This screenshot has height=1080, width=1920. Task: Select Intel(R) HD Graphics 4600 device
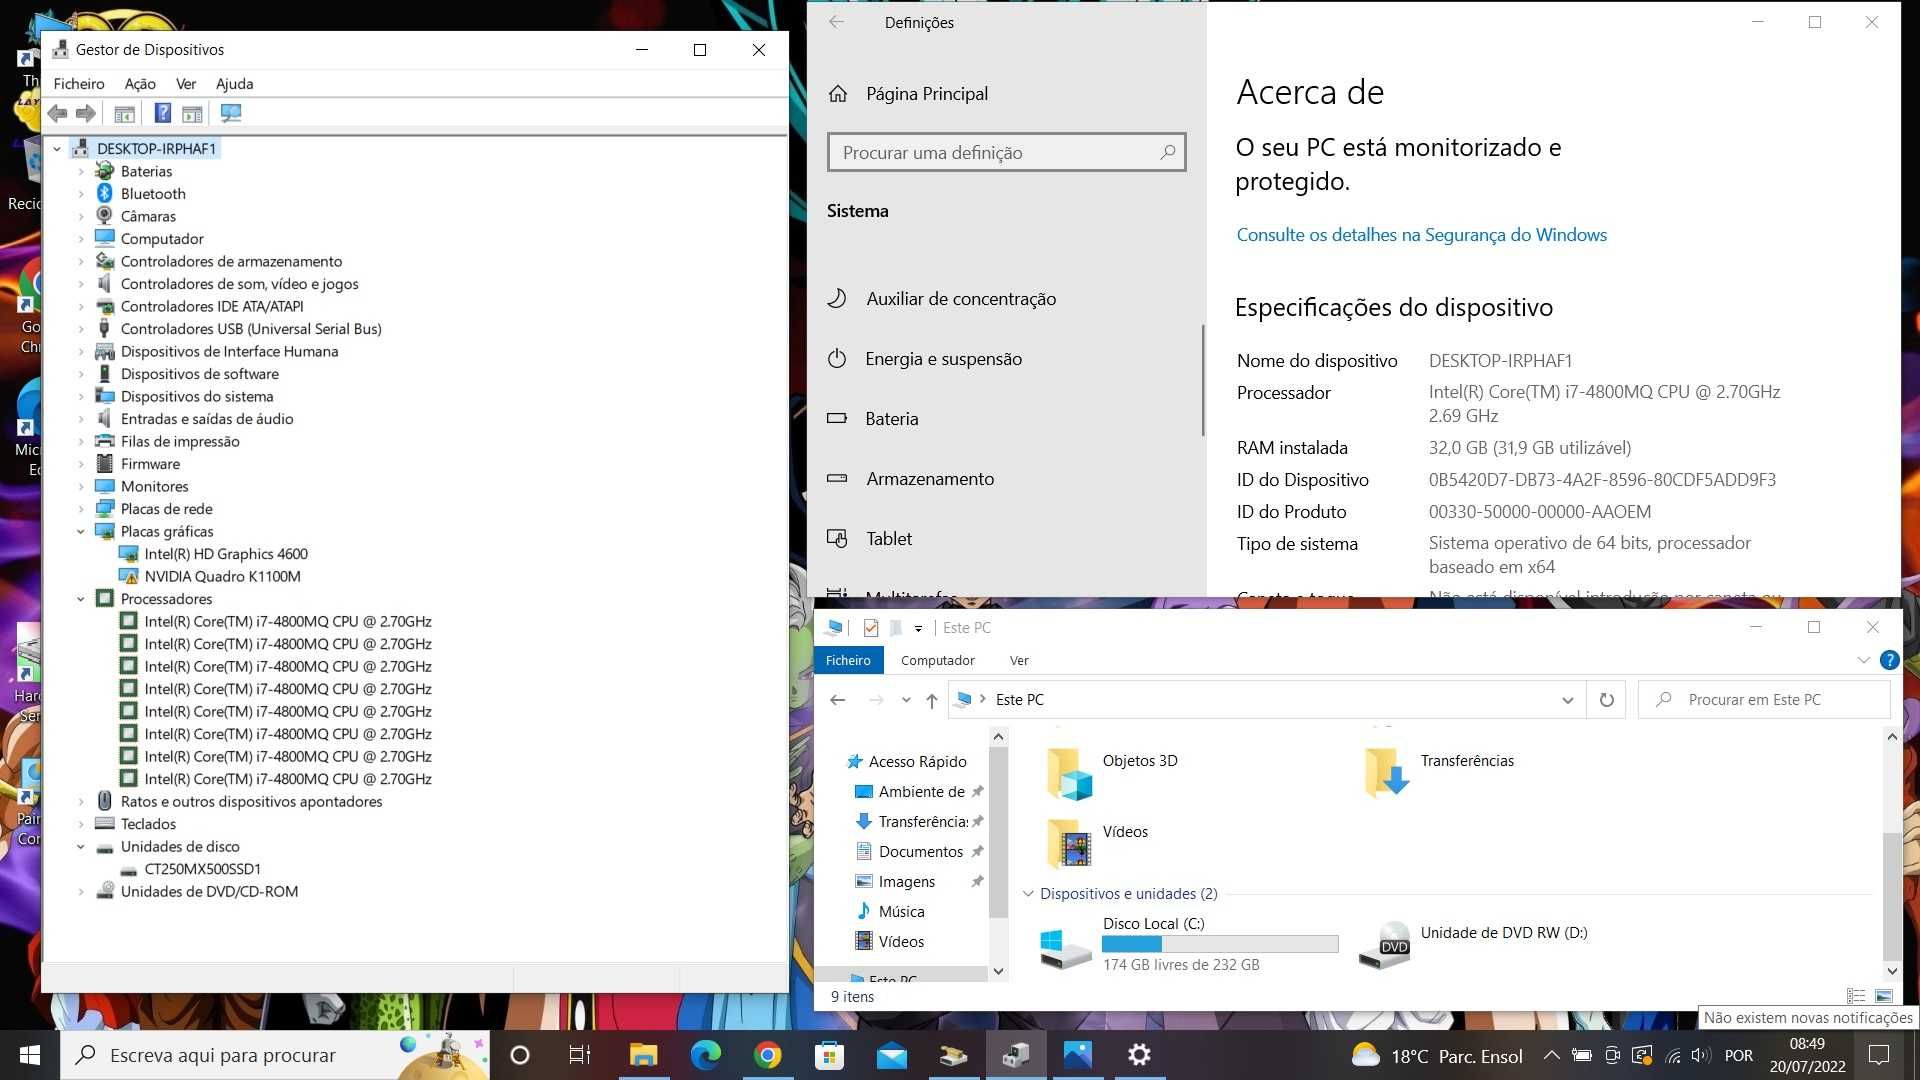226,554
